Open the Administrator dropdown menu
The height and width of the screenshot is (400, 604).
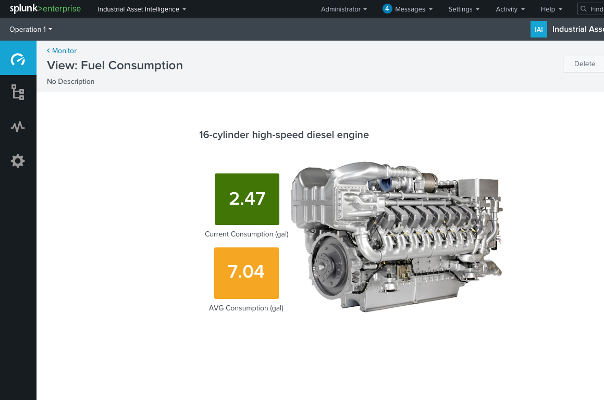343,9
